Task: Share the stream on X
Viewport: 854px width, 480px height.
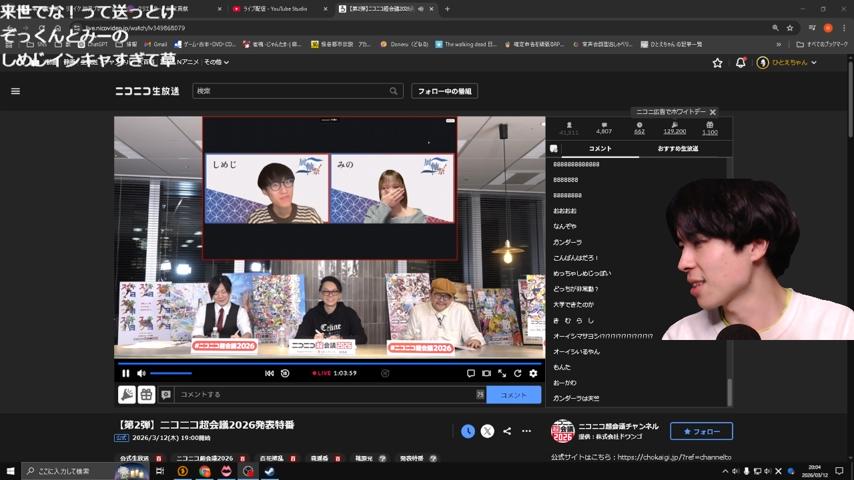Action: pos(487,431)
